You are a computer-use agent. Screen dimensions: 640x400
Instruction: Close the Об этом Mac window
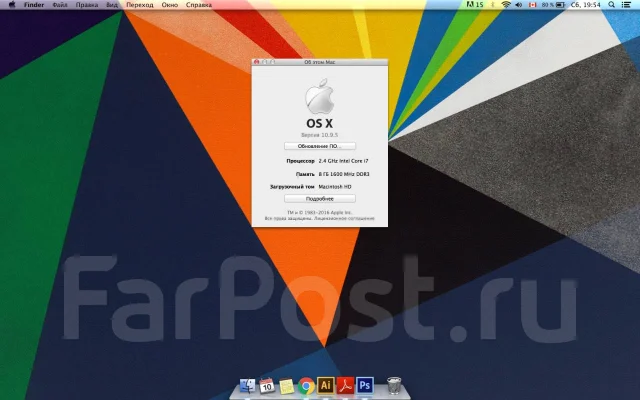pyautogui.click(x=256, y=62)
